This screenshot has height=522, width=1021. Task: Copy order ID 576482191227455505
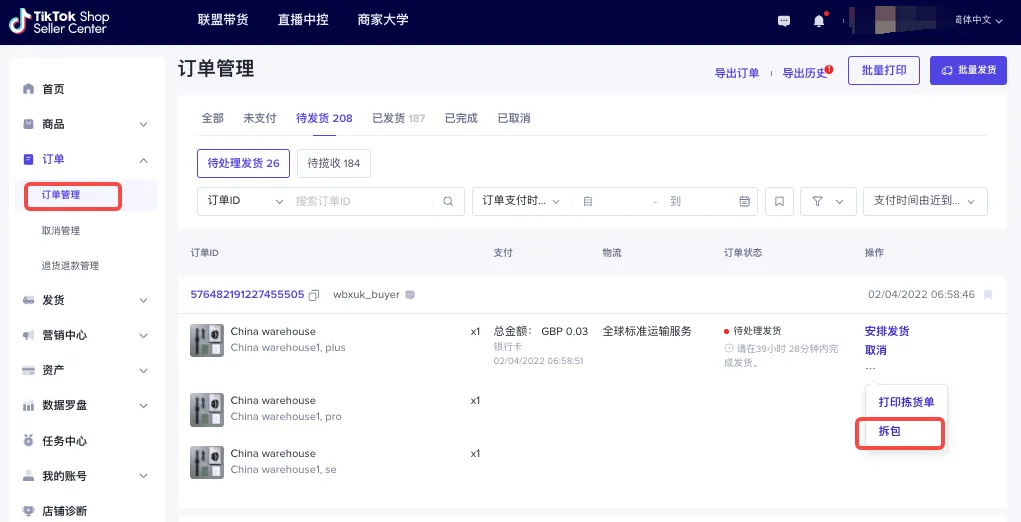tap(314, 295)
